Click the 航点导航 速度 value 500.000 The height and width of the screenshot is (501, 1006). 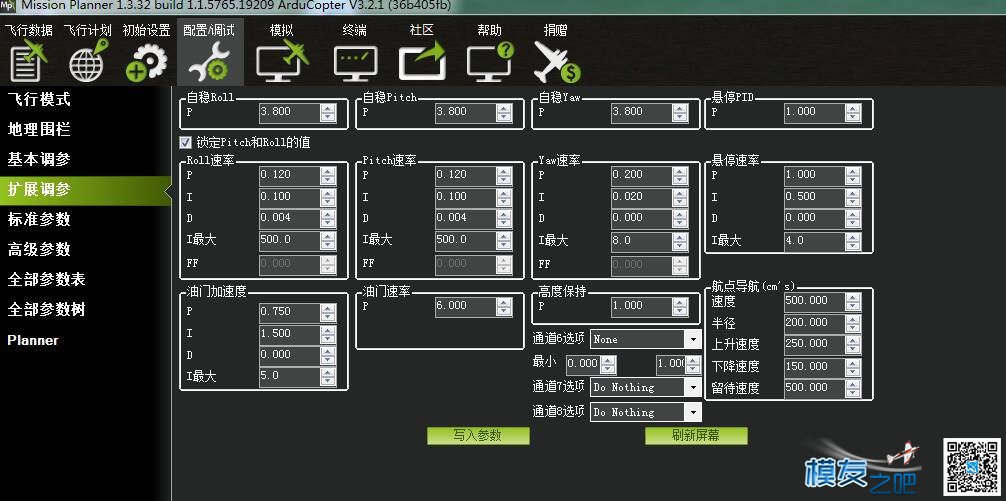click(x=814, y=301)
